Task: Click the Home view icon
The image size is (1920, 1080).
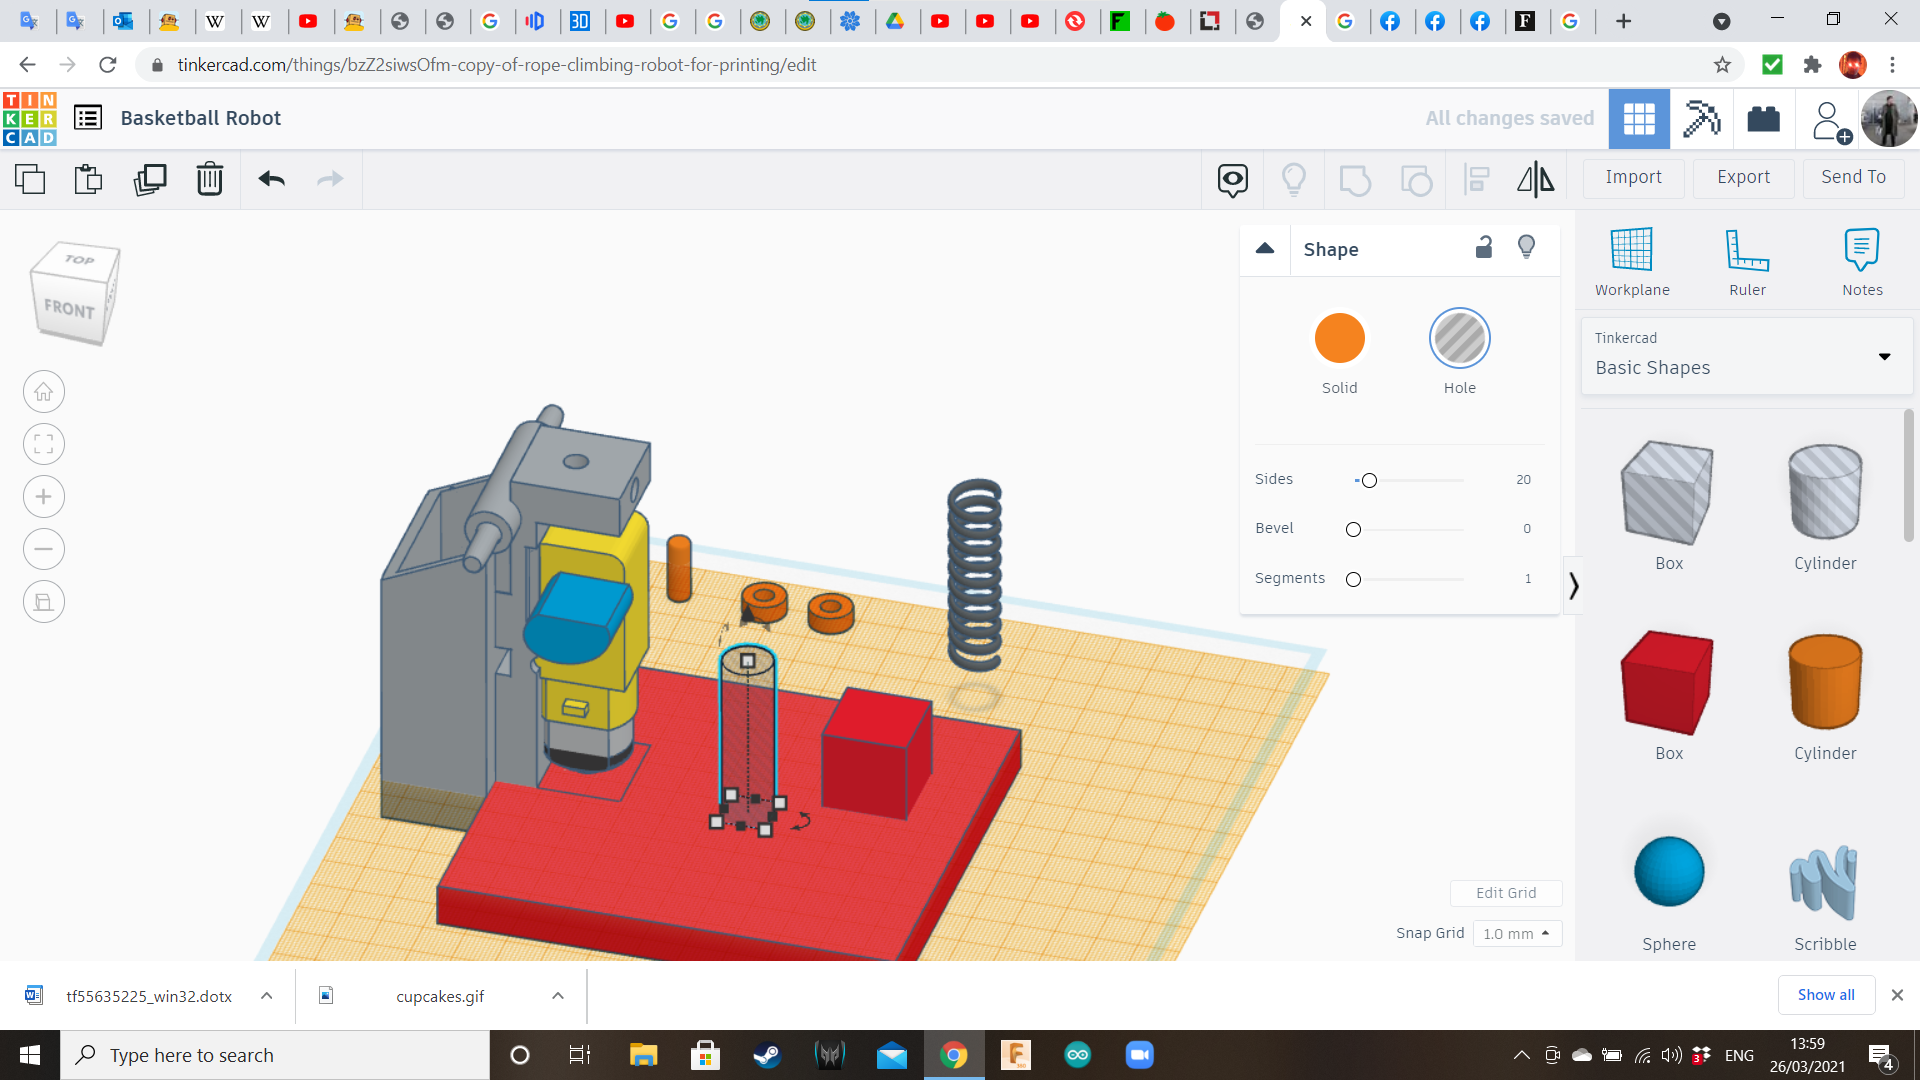Action: point(43,391)
